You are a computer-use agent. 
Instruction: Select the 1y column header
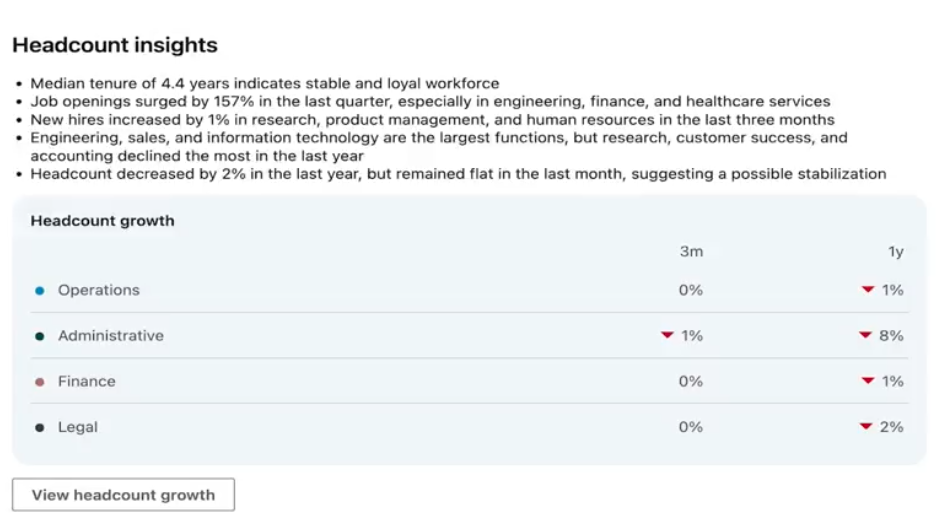coord(895,252)
